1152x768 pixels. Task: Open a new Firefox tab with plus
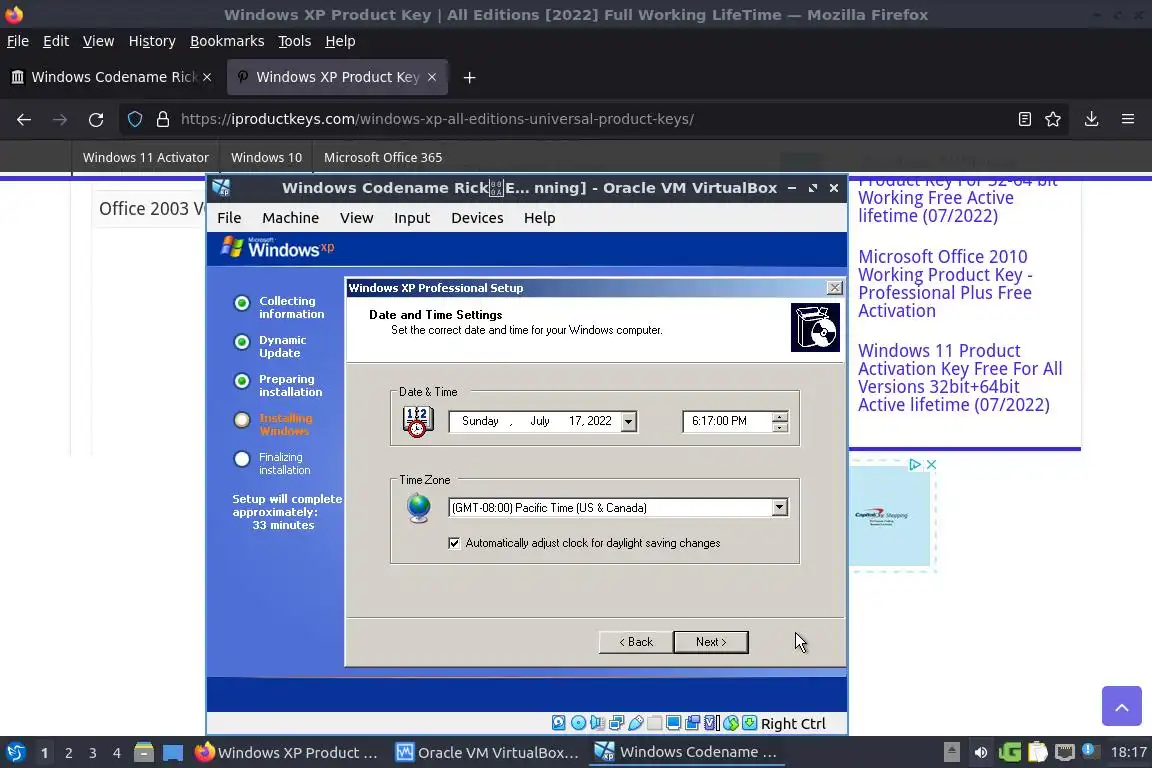point(469,77)
